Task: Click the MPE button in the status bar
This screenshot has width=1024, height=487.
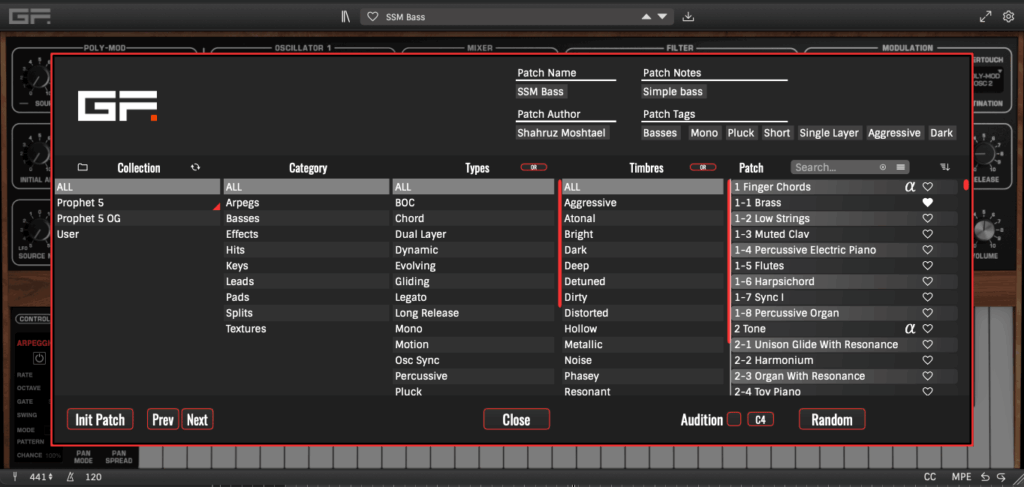Action: point(961,477)
